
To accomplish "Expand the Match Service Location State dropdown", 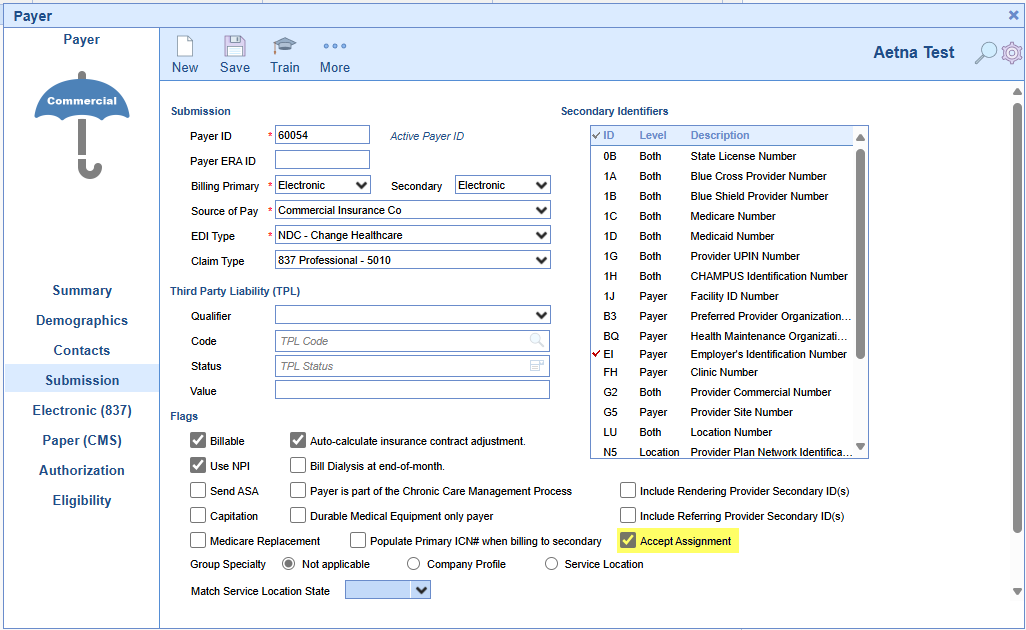I will [x=421, y=591].
